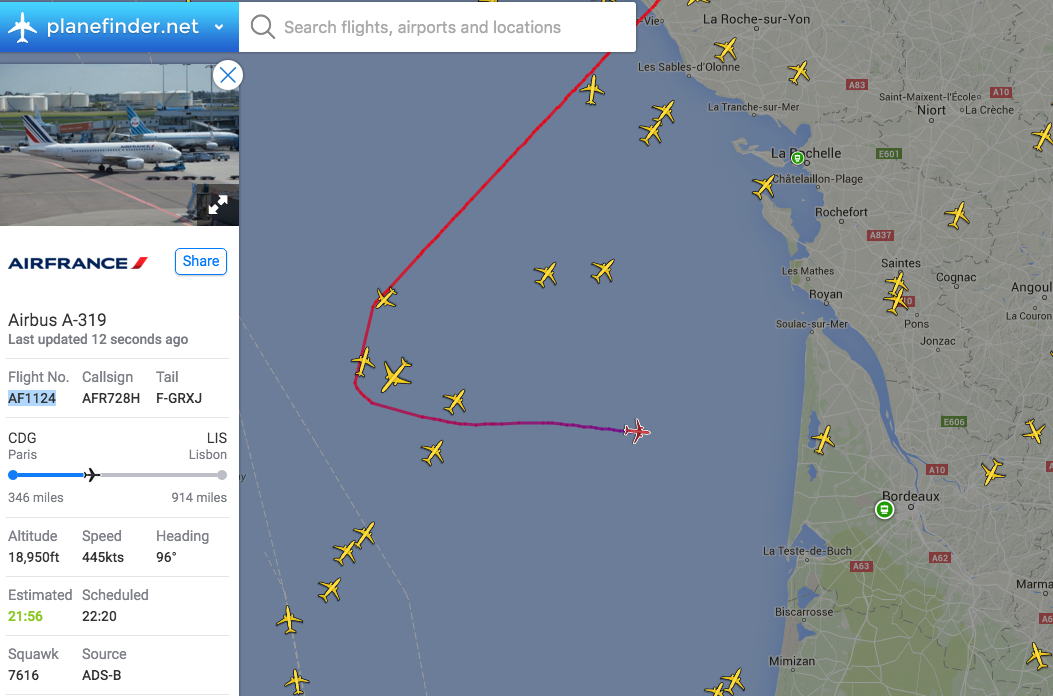This screenshot has width=1053, height=696.
Task: Click the highlighted flight number AF1124
Action: point(32,398)
